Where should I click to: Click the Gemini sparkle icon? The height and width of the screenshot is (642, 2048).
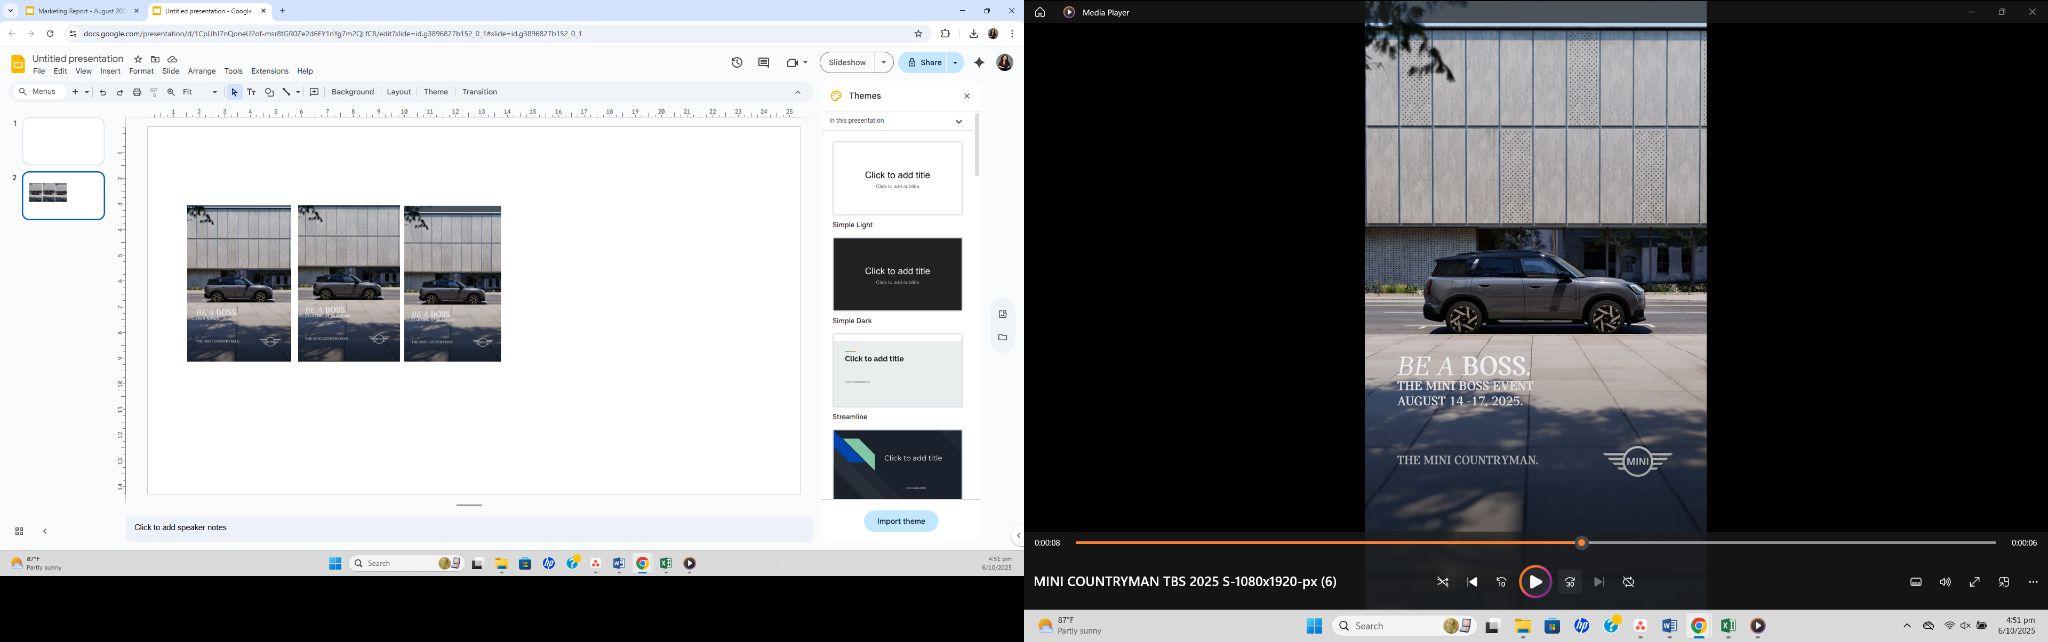tap(979, 62)
